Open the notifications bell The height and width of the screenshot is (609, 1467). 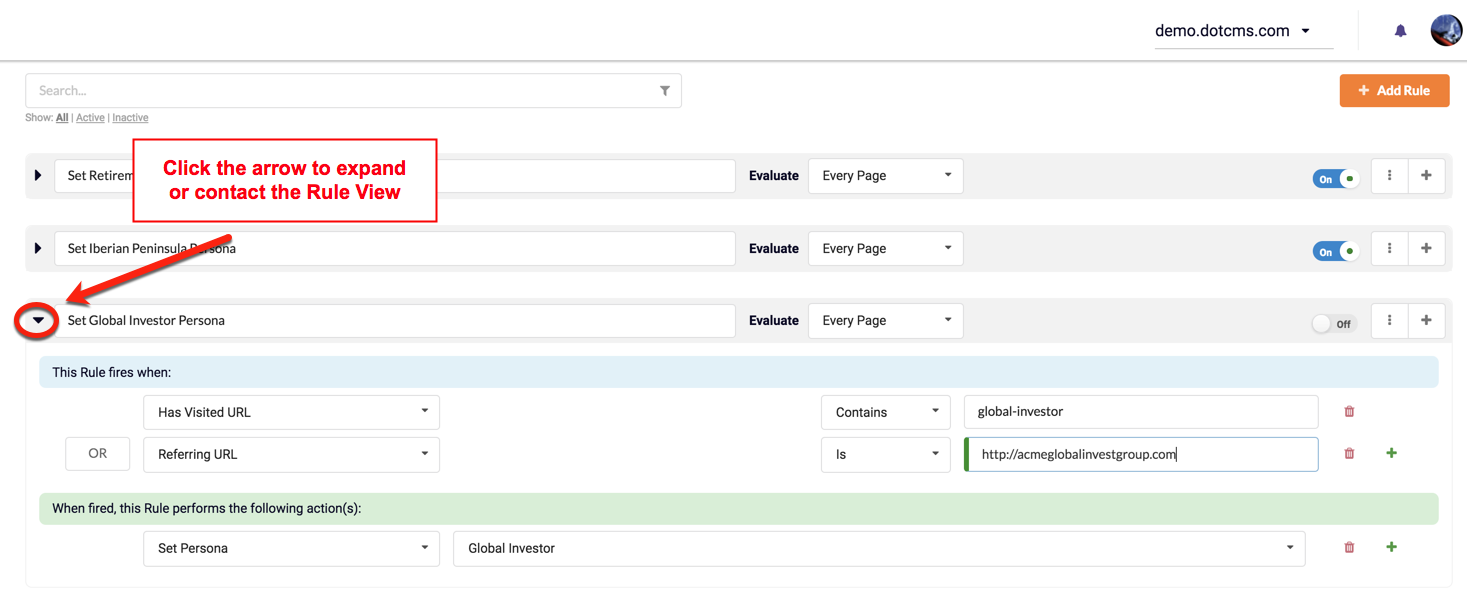tap(1400, 31)
